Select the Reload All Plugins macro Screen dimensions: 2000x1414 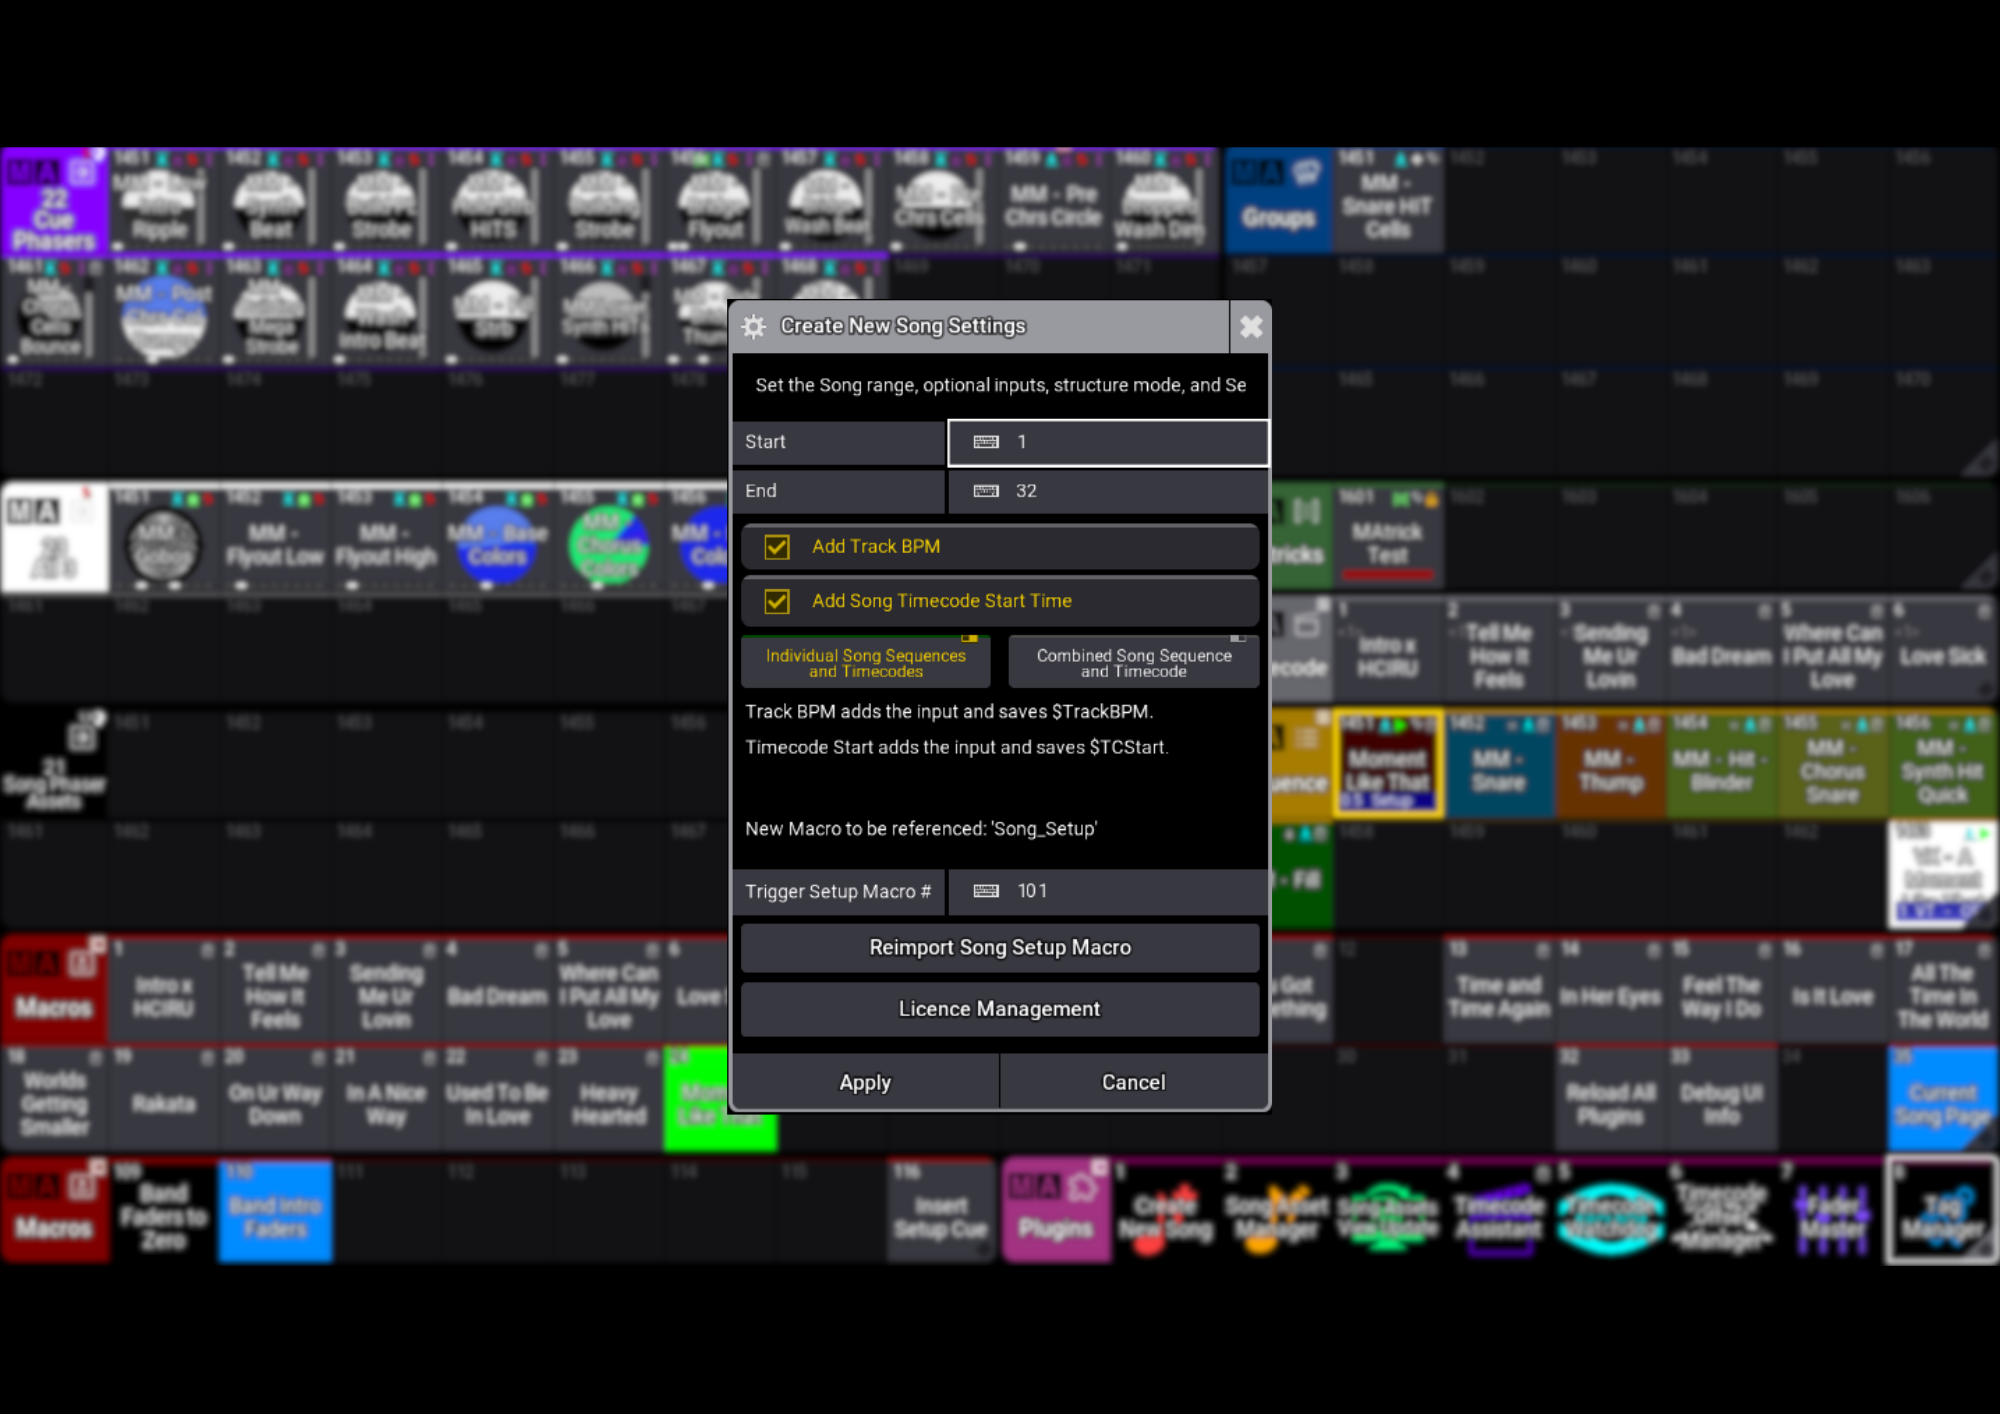(x=1610, y=1101)
